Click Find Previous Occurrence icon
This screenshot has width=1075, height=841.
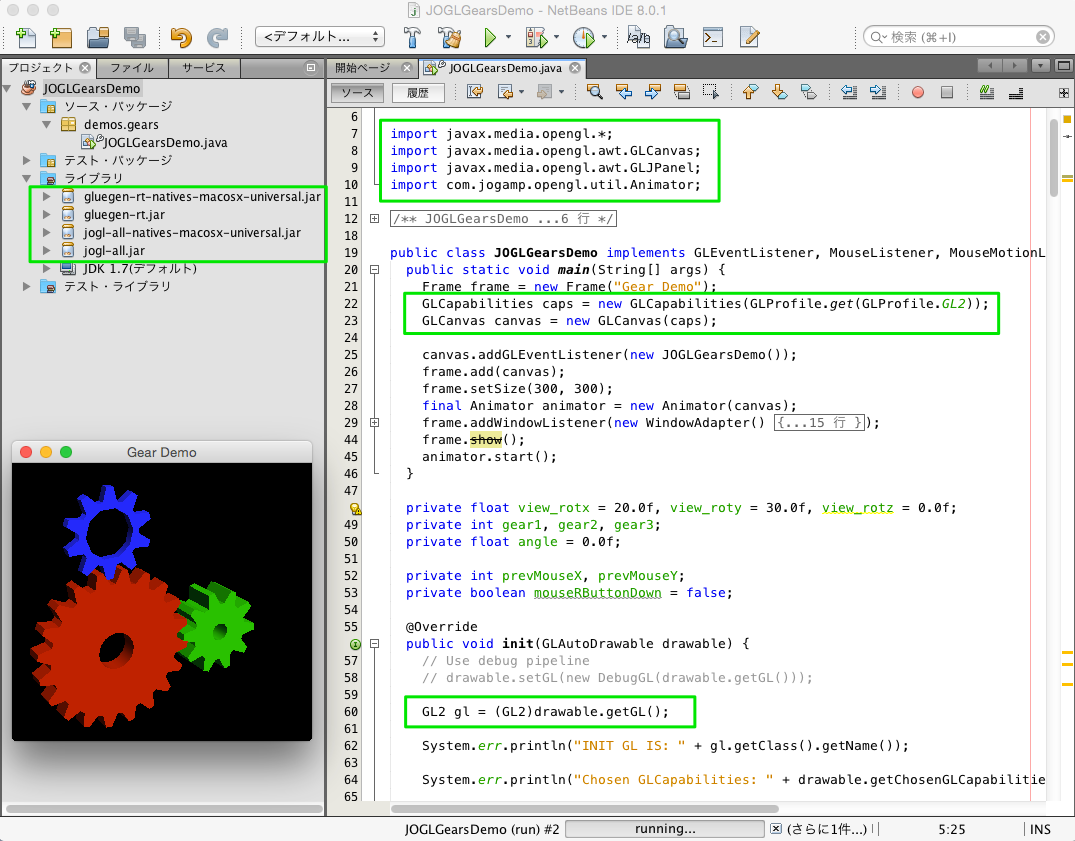pyautogui.click(x=624, y=92)
